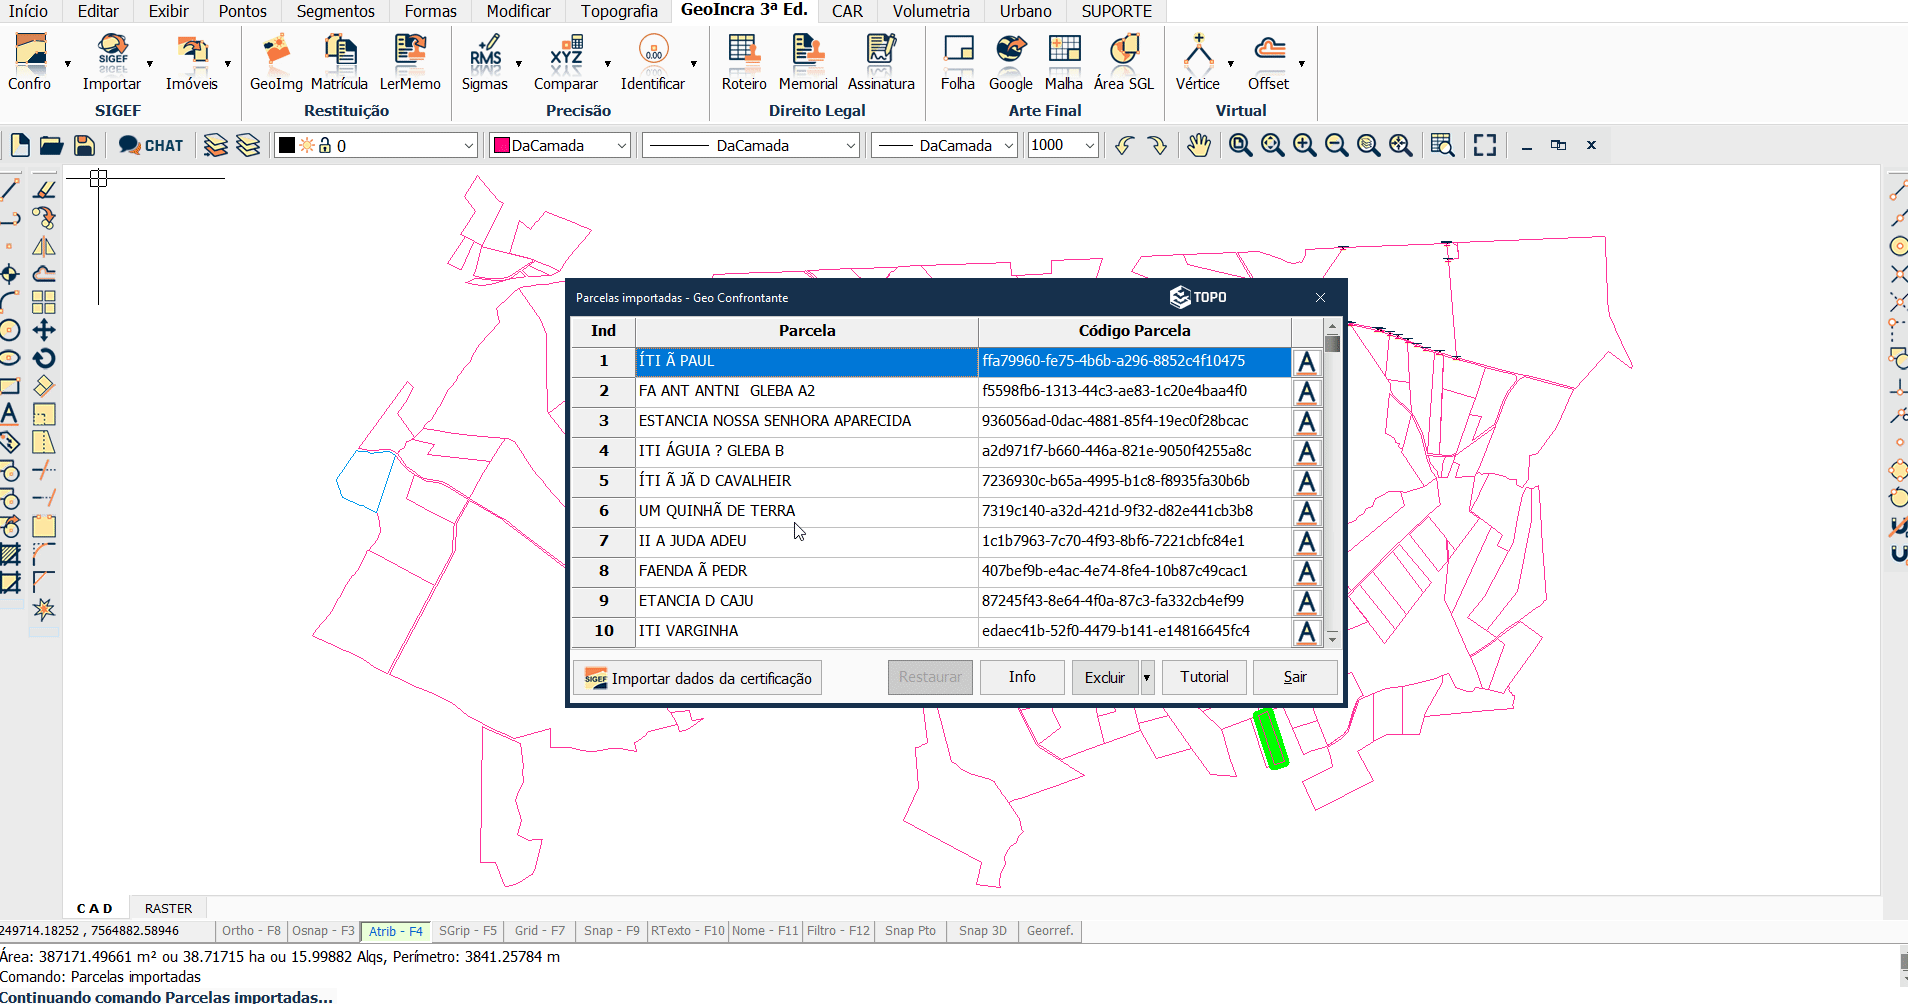Screen dimensions: 1908x1004
Task: Click the Excluir button
Action: pyautogui.click(x=1105, y=678)
